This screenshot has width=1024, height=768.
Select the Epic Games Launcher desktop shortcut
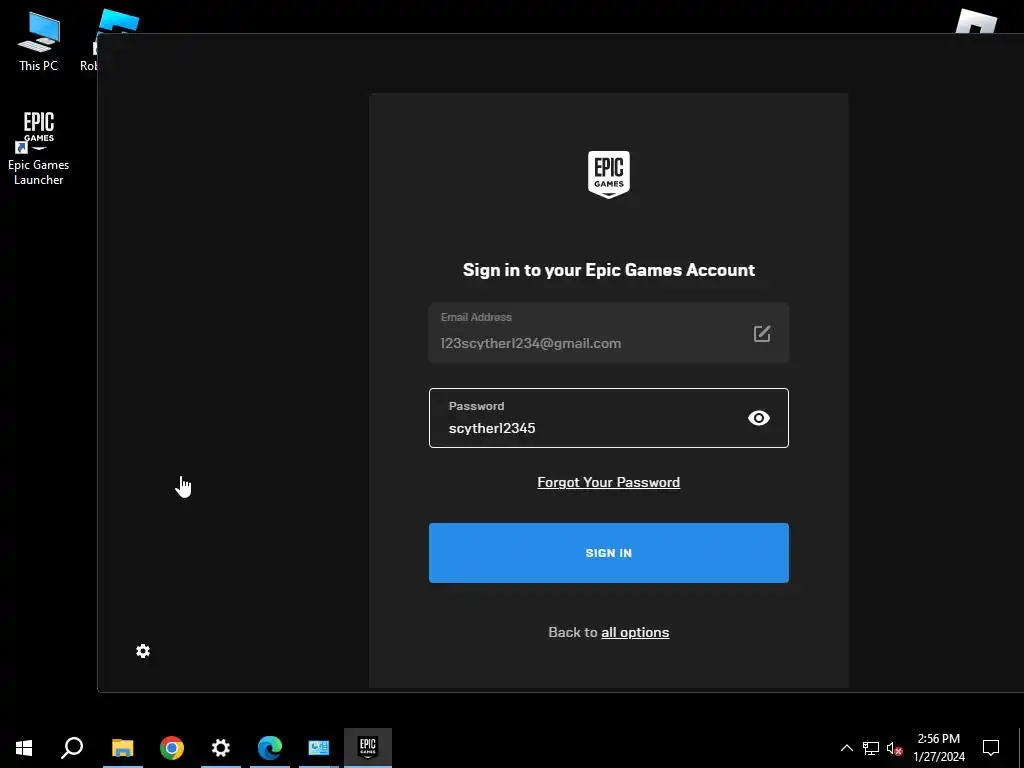(39, 148)
